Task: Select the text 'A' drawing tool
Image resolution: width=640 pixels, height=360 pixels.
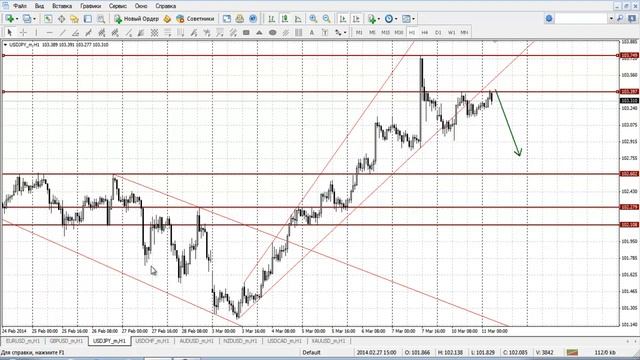Action: point(312,32)
